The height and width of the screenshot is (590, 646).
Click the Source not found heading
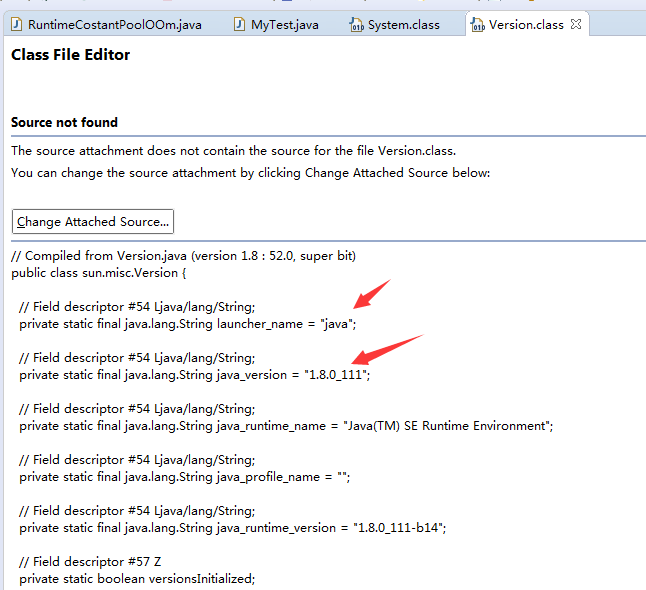pos(64,122)
